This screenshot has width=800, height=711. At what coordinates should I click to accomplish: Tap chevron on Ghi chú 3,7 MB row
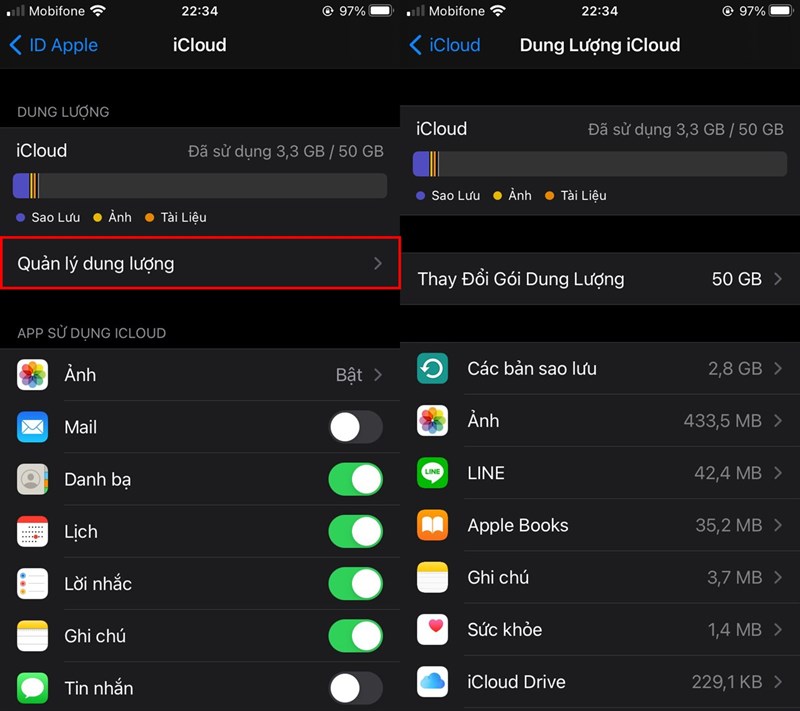click(x=778, y=577)
